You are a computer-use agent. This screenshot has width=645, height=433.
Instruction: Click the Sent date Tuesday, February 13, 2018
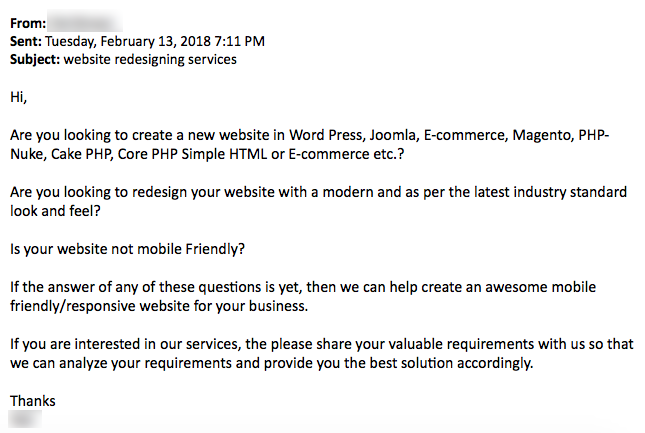point(128,42)
